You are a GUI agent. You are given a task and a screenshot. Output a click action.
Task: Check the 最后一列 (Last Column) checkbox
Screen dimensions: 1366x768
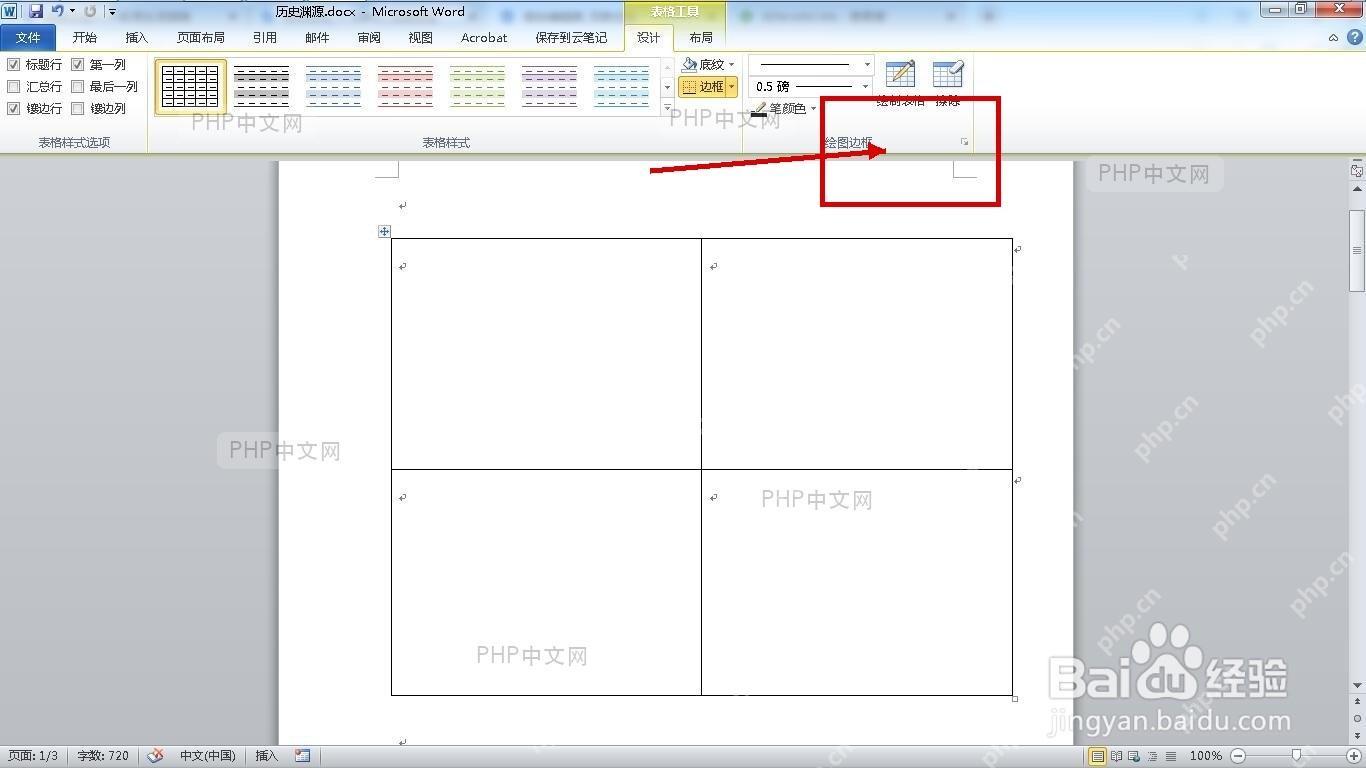tap(78, 87)
